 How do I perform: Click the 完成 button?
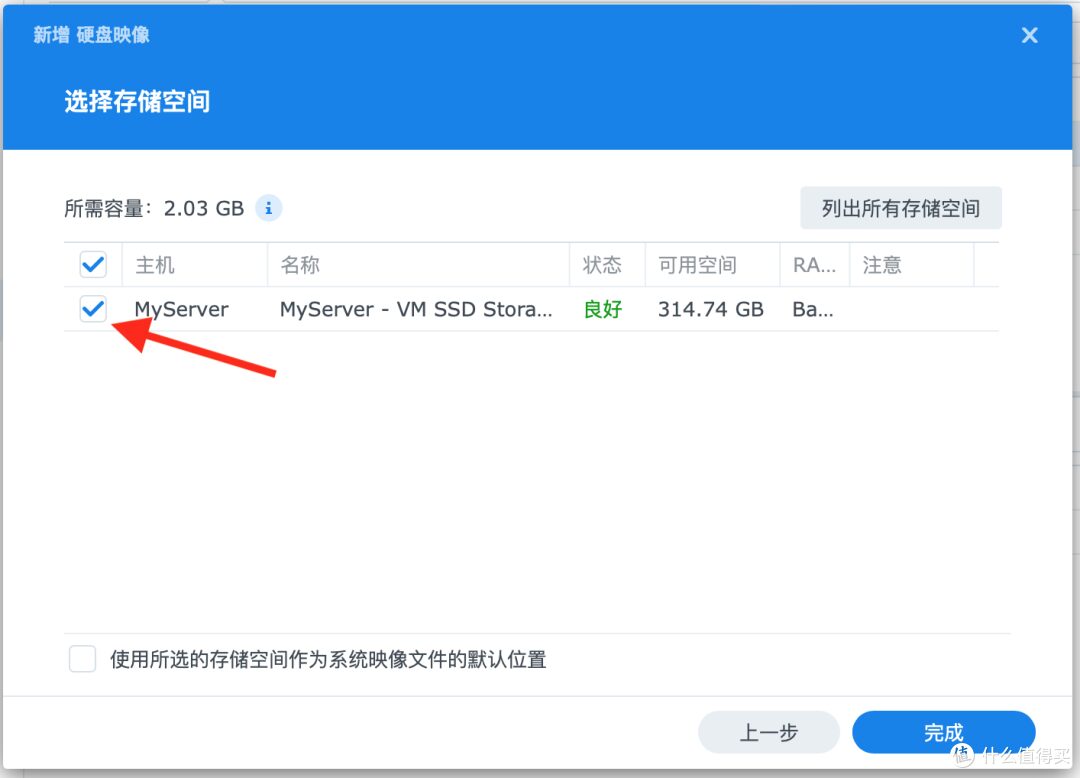point(943,732)
